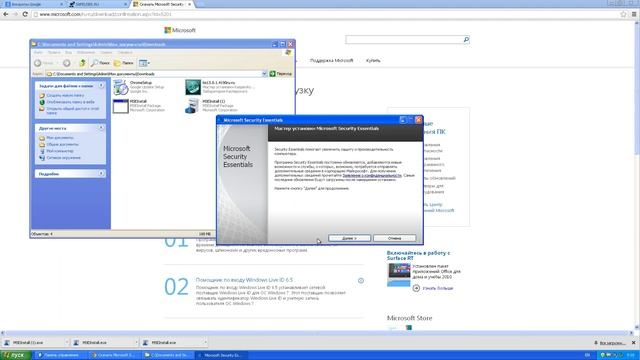Click the share this folder link

(x=73, y=111)
